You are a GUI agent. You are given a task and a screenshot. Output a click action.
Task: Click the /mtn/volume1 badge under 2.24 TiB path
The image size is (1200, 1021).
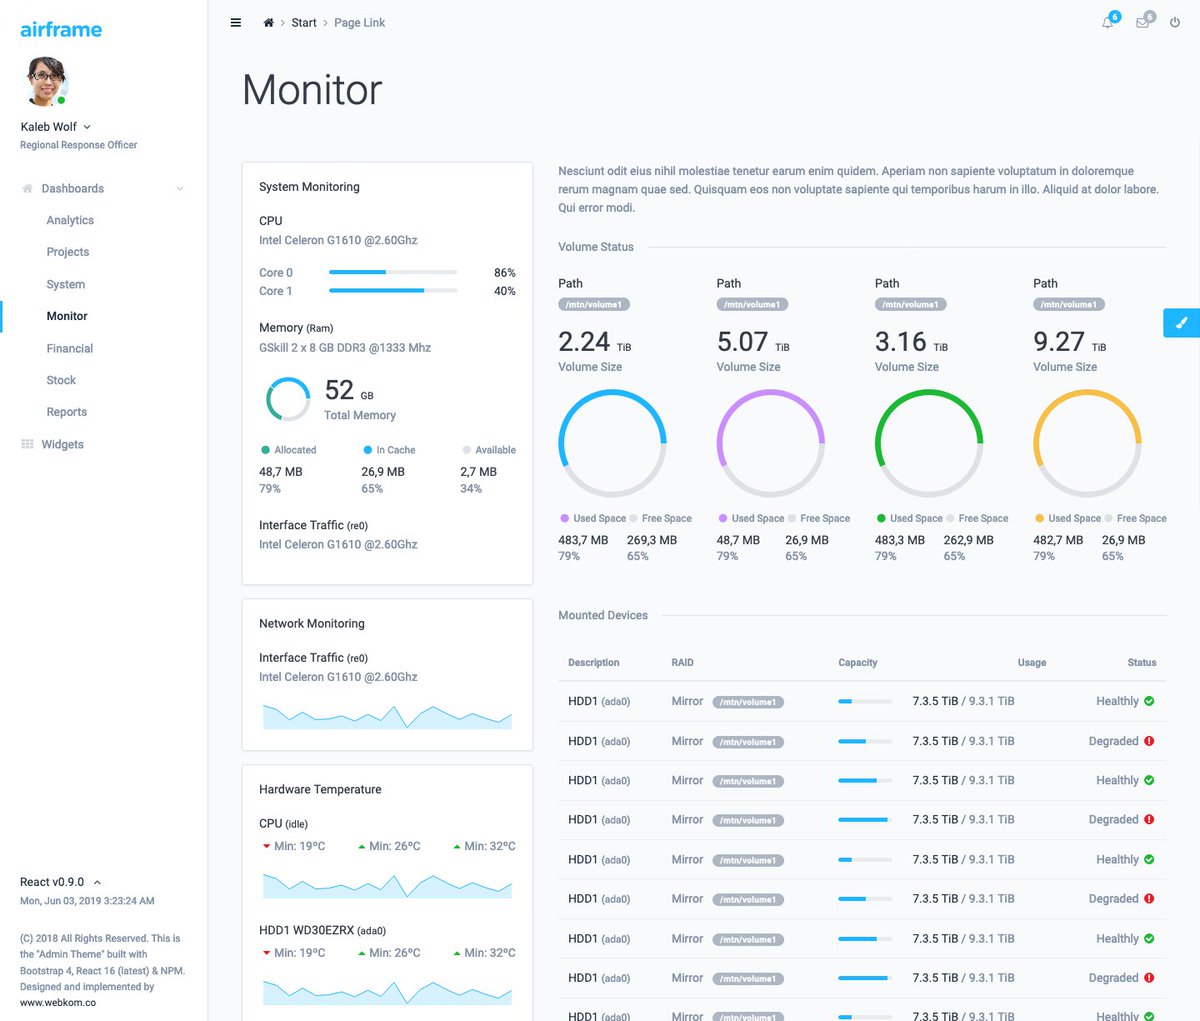(x=594, y=304)
